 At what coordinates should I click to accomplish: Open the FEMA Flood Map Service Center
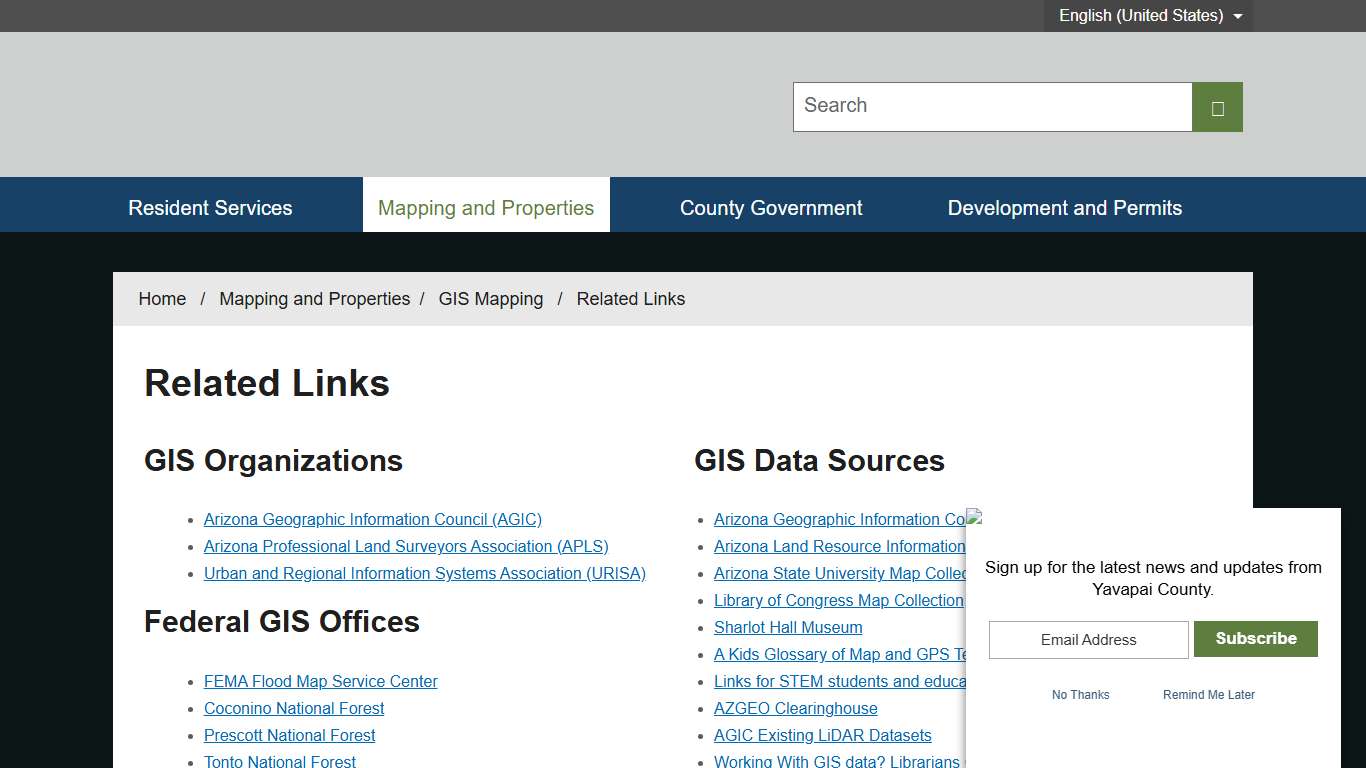320,681
